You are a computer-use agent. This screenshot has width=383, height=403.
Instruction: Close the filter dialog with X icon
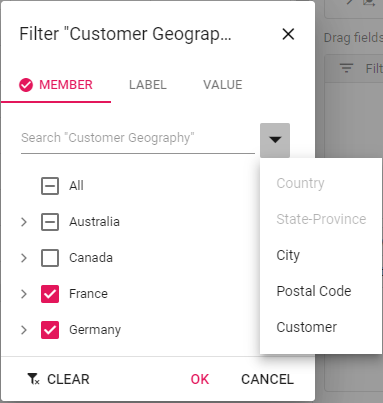pos(288,34)
